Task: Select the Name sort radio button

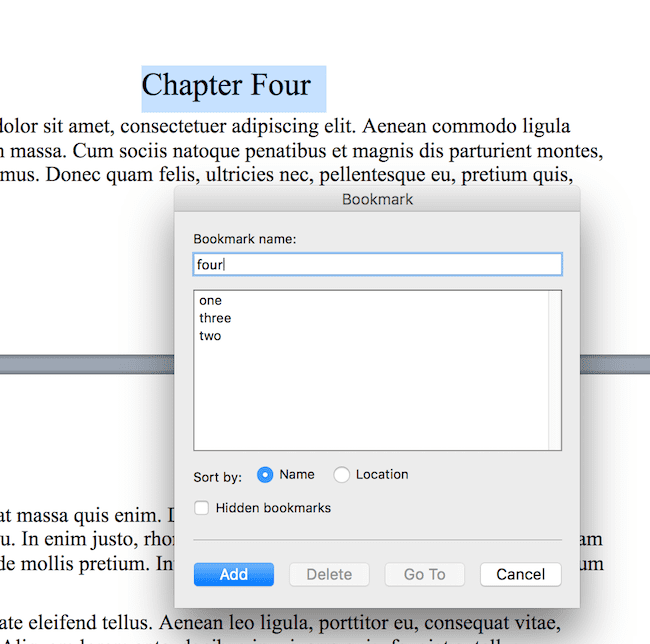Action: [x=265, y=475]
